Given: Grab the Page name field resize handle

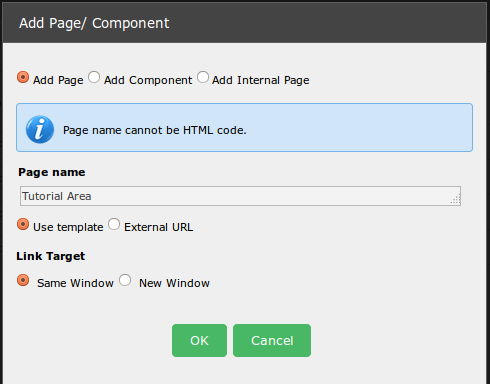Looking at the screenshot, I should coord(456,200).
